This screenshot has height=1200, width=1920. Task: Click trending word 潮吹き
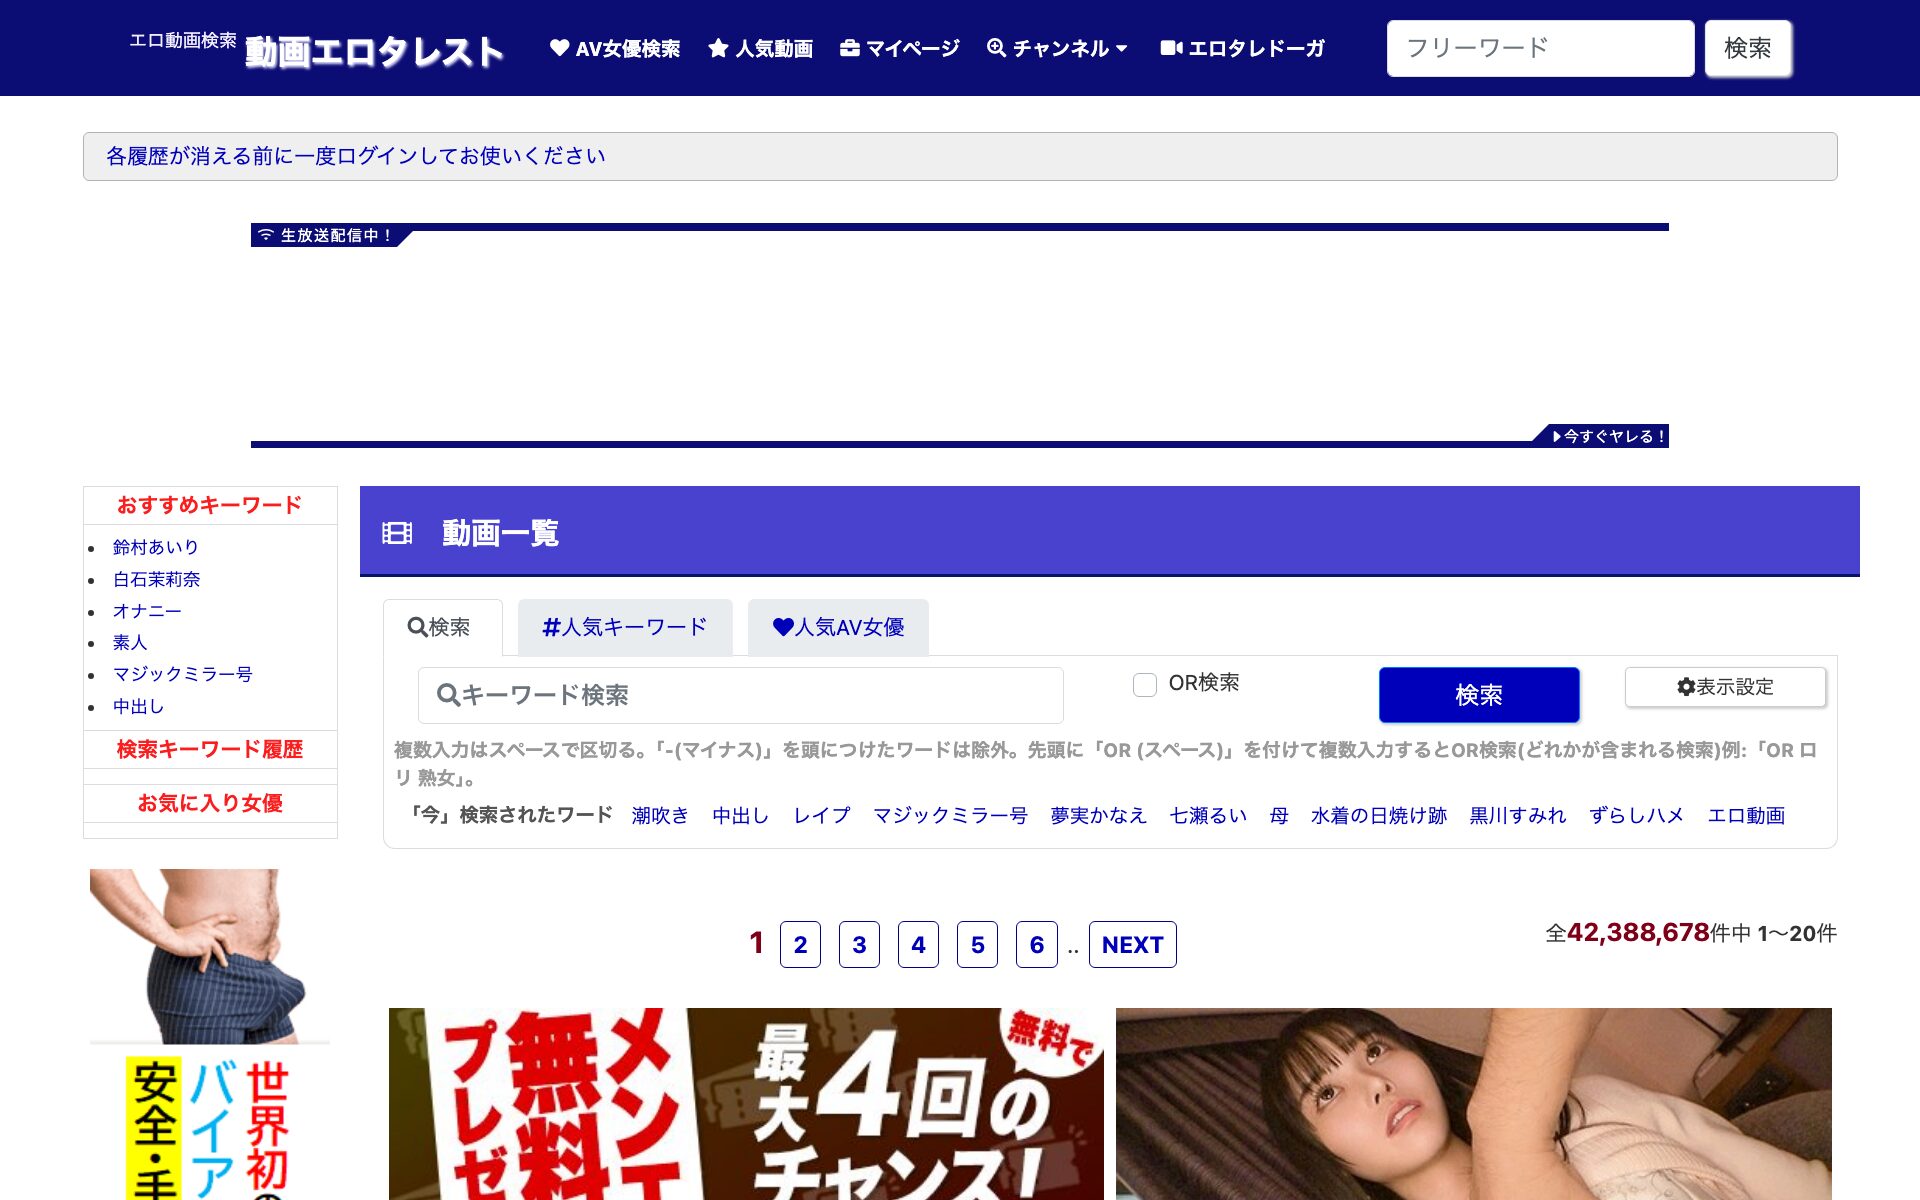pyautogui.click(x=660, y=816)
